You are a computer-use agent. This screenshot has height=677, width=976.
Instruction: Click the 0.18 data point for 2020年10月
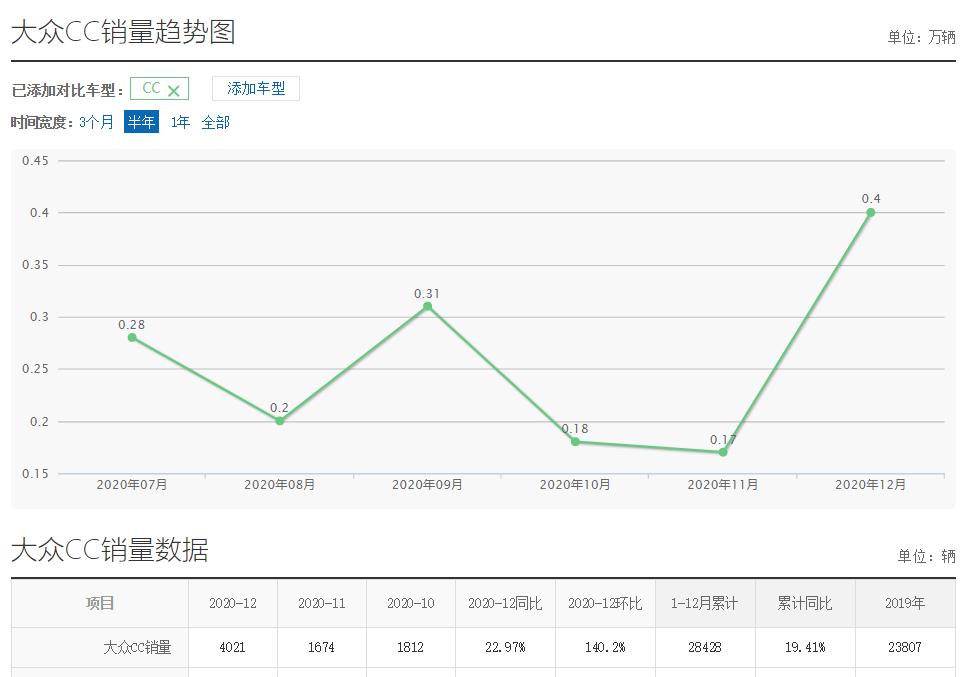coord(575,442)
